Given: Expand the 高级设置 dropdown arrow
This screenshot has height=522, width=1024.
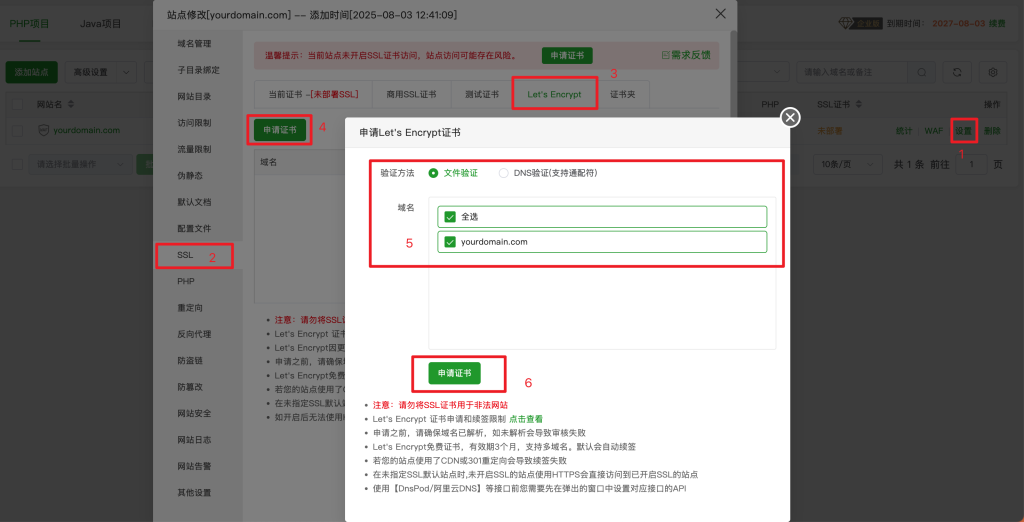Looking at the screenshot, I should (x=127, y=72).
